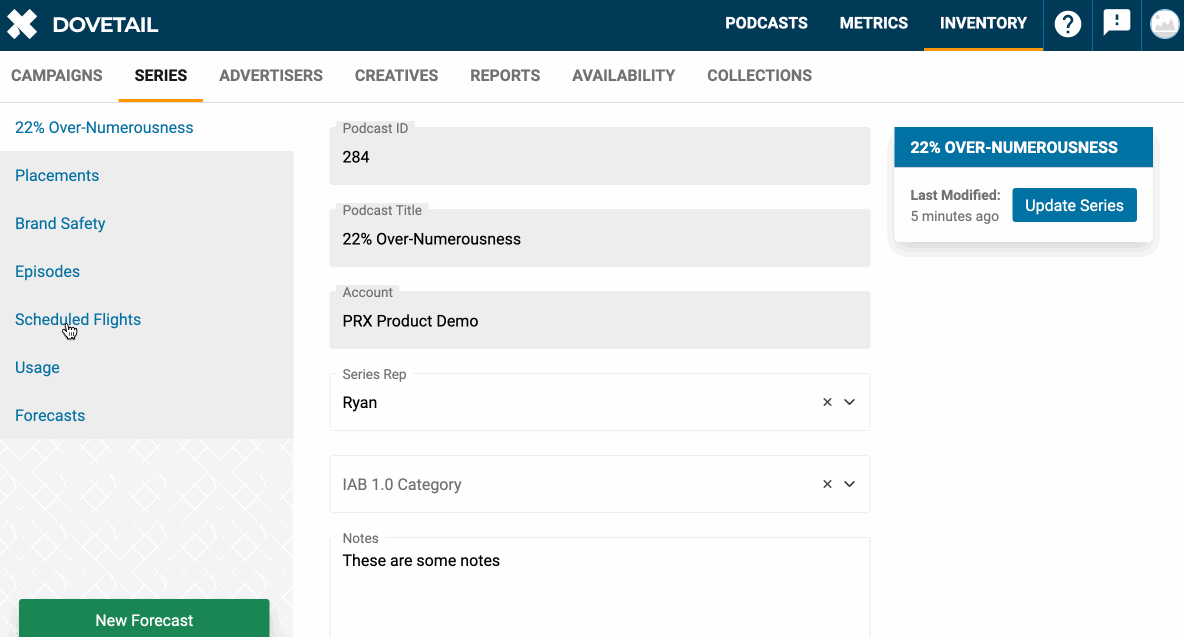The height and width of the screenshot is (637, 1184).
Task: Open the Collections tab
Action: point(760,75)
